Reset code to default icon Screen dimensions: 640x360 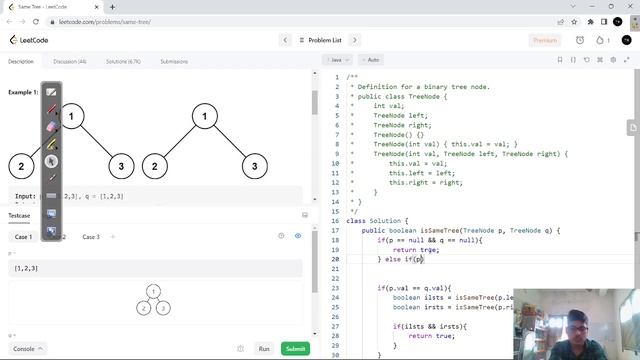(x=587, y=60)
